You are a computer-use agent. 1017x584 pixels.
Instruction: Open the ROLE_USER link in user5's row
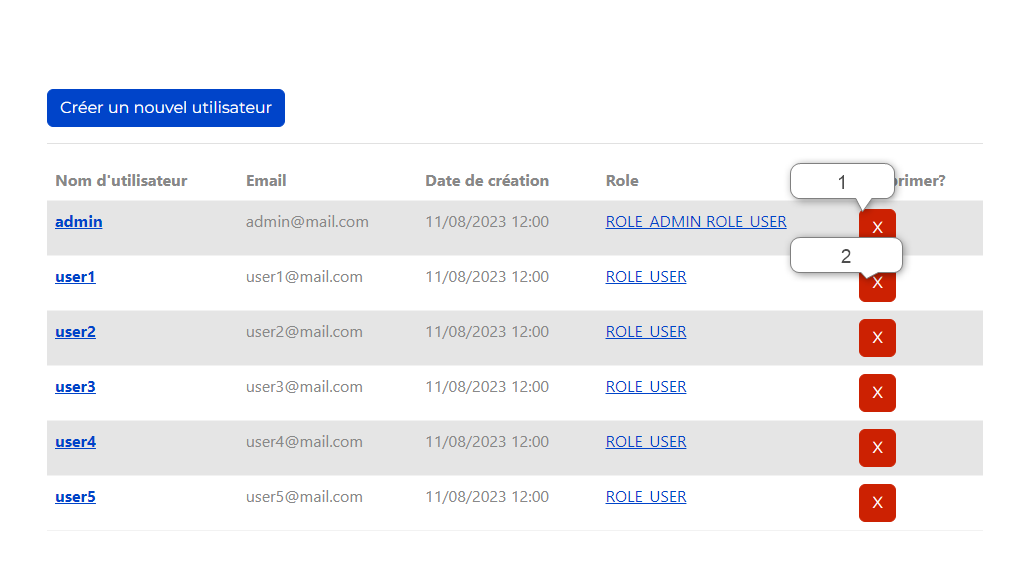pos(646,497)
